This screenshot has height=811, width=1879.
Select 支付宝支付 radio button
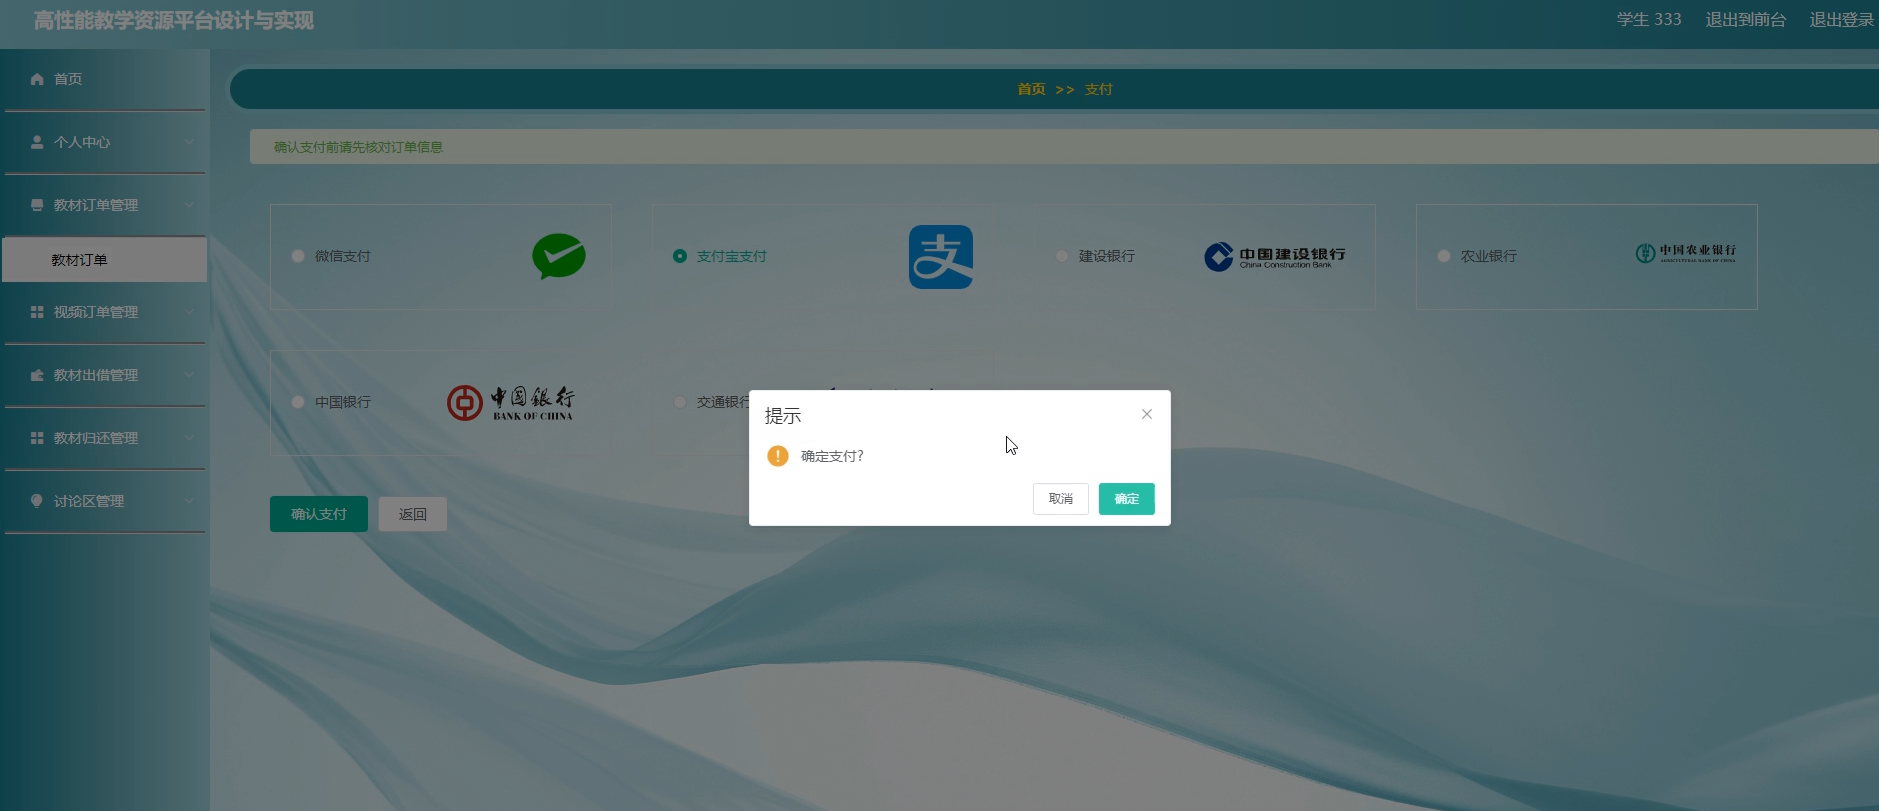[680, 256]
